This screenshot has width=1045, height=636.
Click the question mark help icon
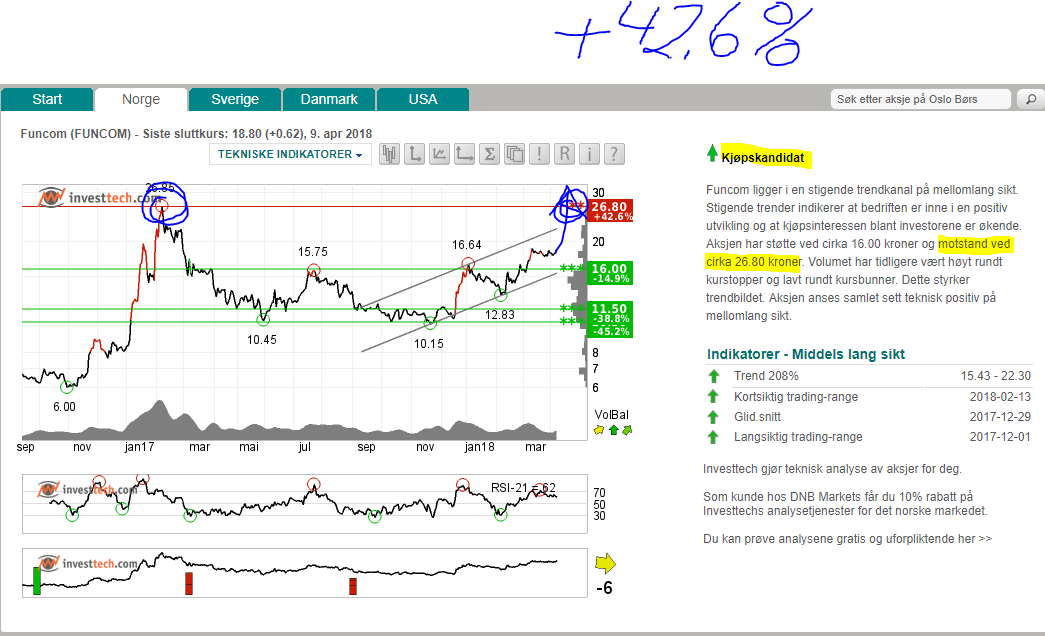coord(614,154)
